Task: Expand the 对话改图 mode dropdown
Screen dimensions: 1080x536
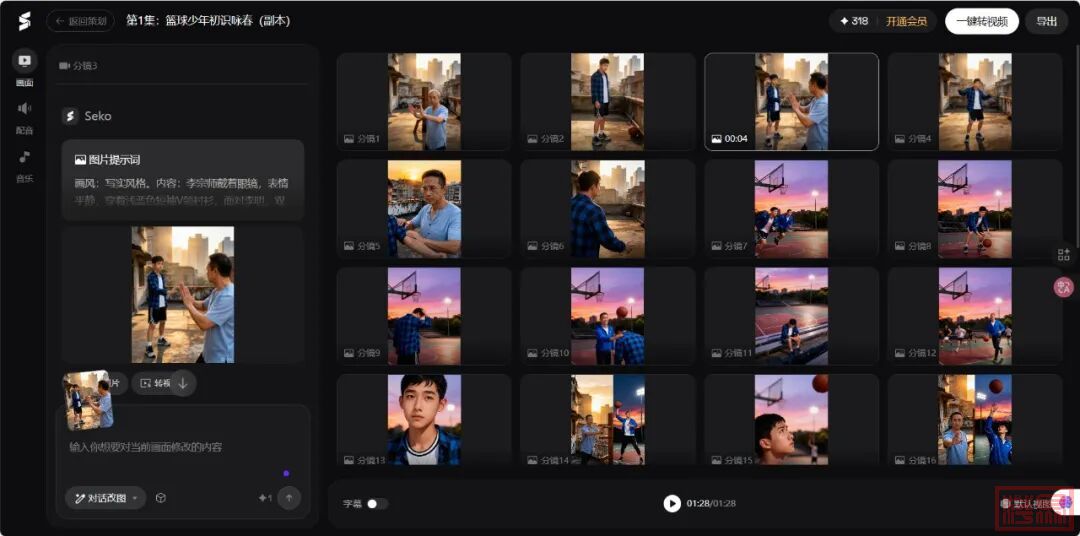Action: point(105,498)
